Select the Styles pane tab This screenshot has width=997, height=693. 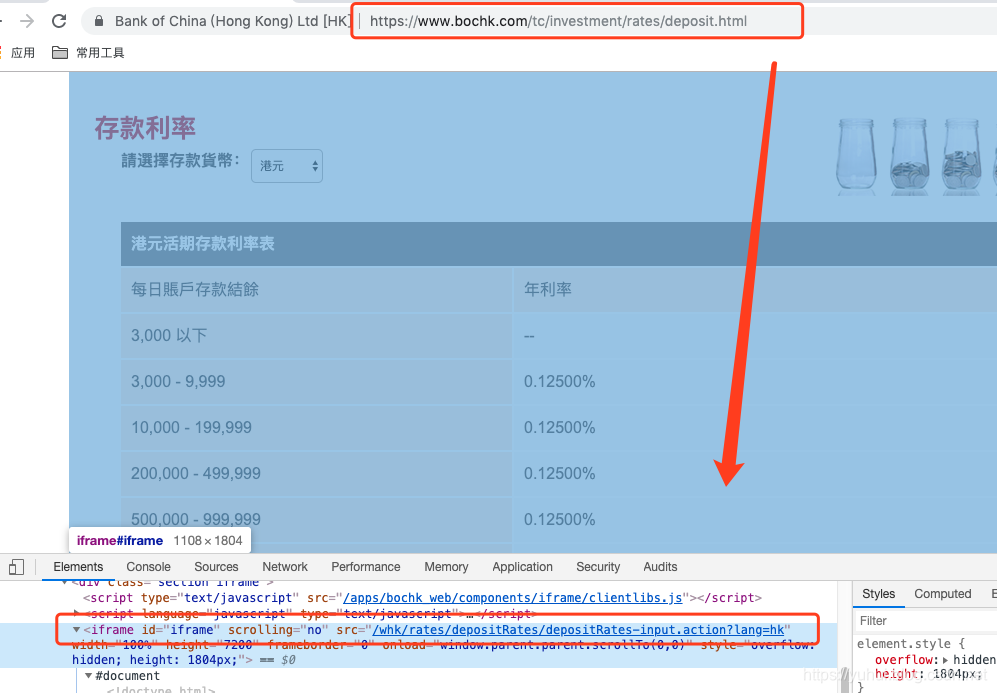[878, 594]
